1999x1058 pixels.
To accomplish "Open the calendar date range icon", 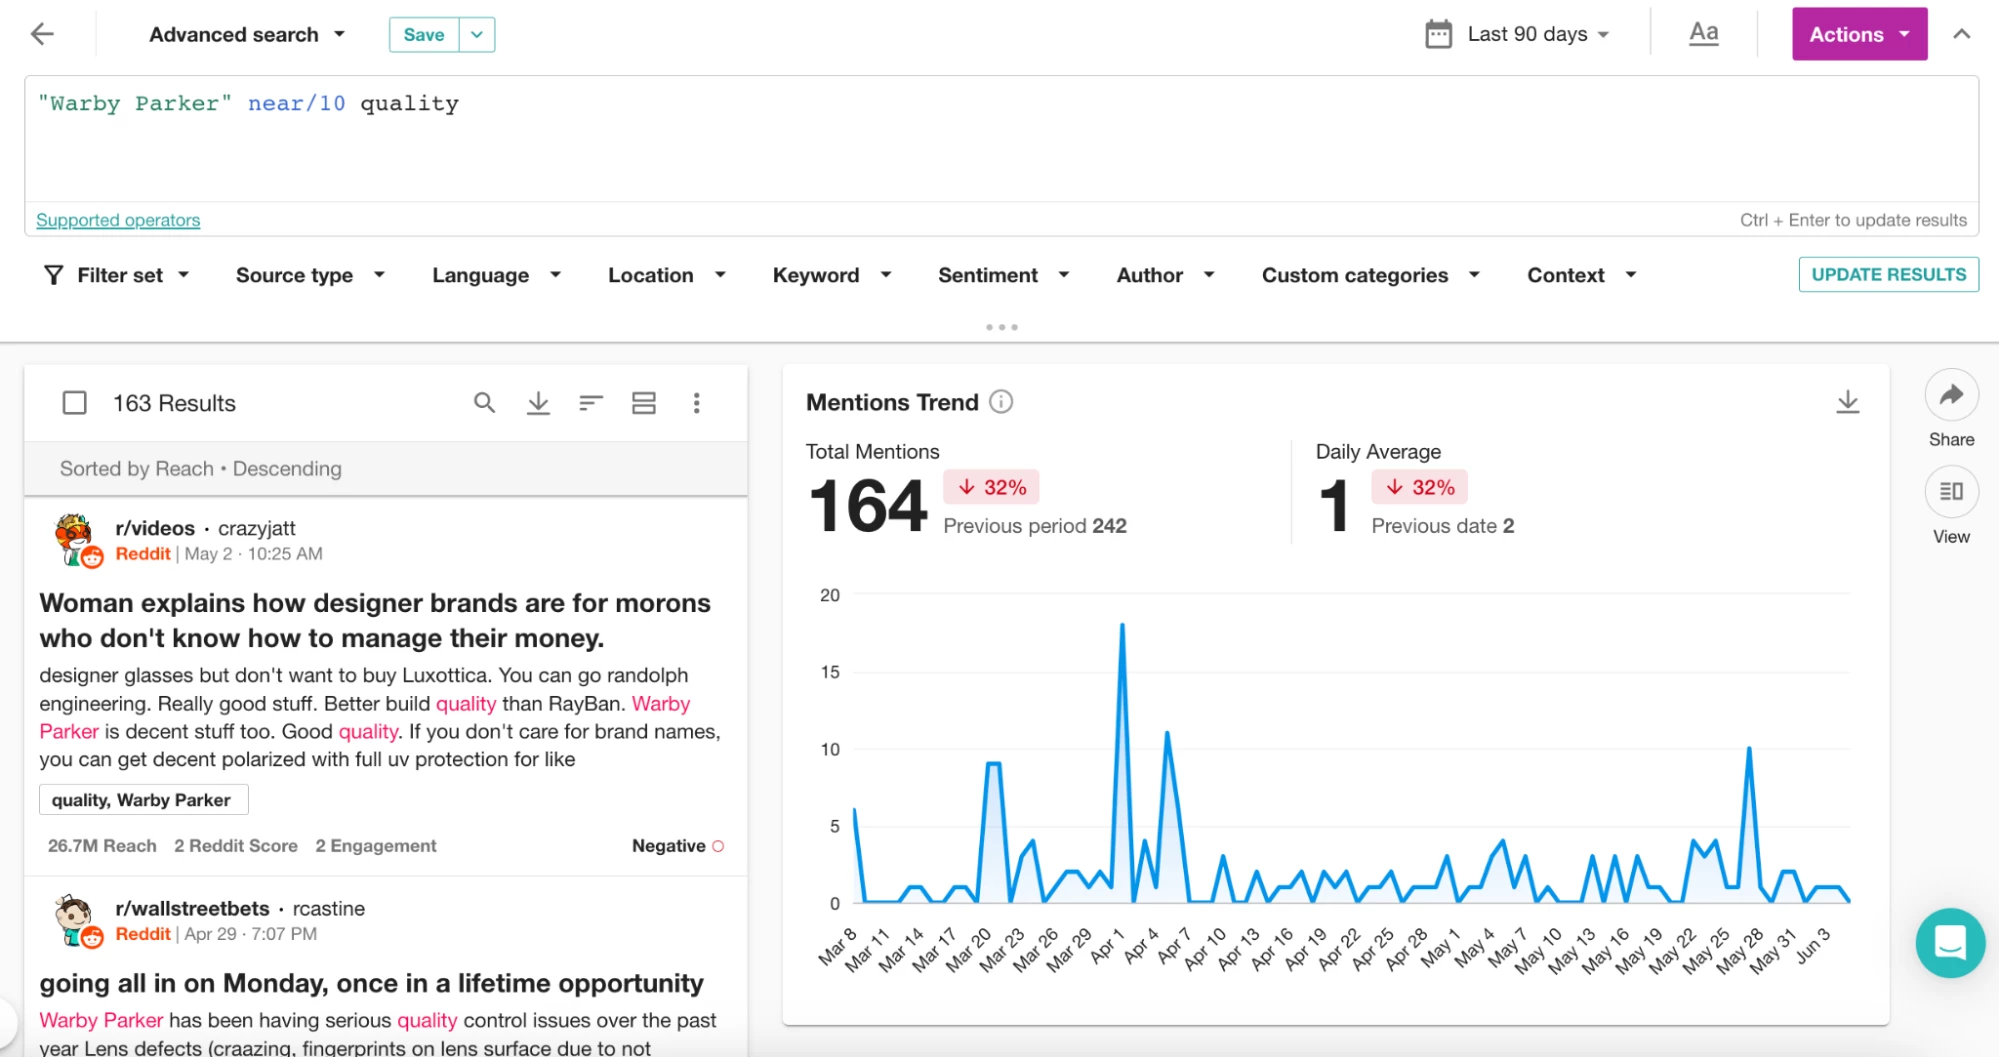I will (1438, 34).
